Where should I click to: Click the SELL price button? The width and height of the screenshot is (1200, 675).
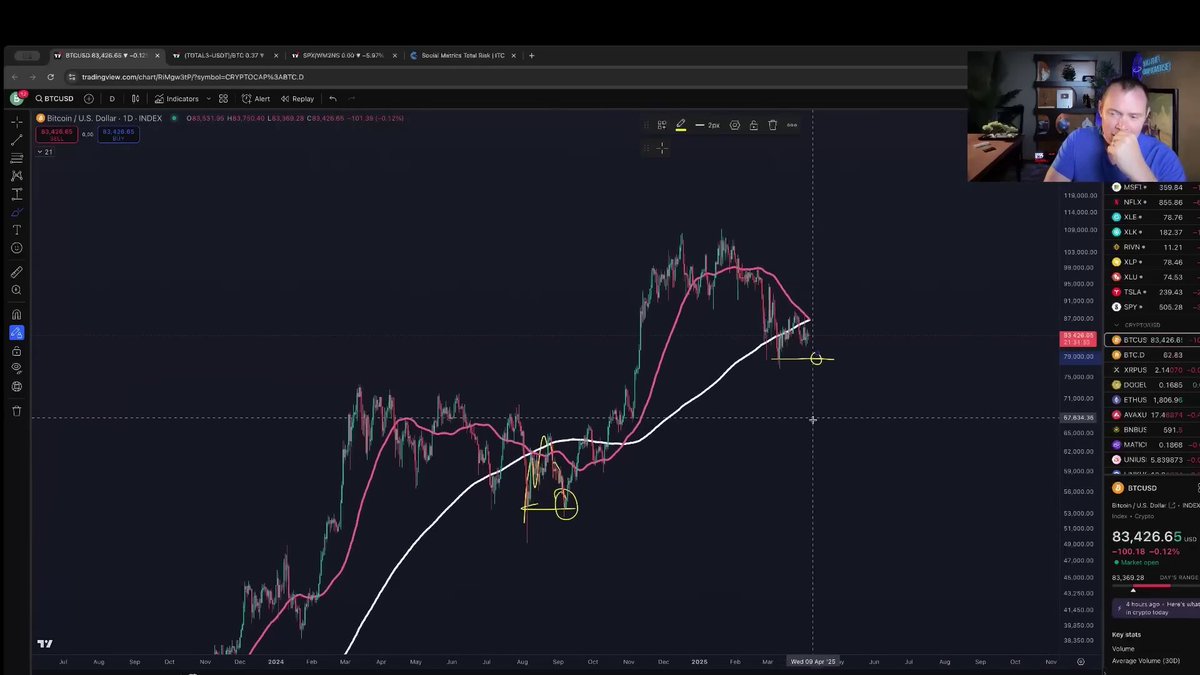(57, 134)
